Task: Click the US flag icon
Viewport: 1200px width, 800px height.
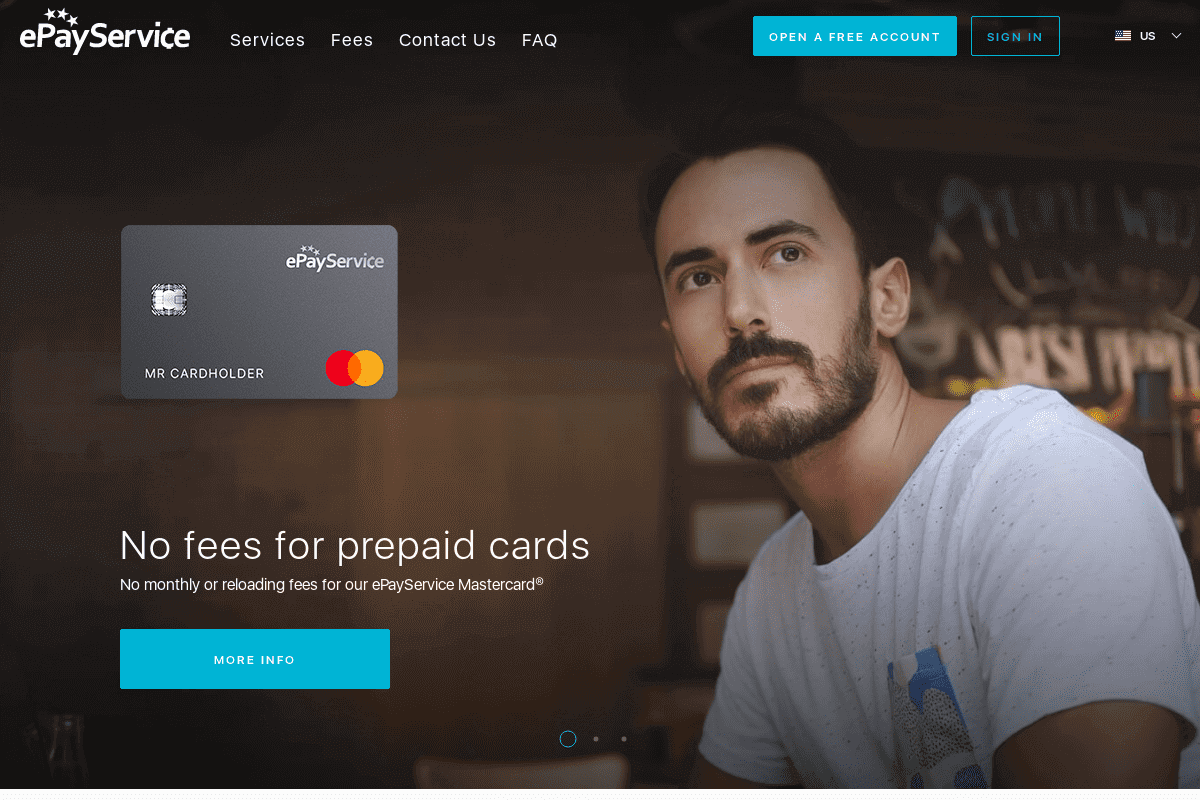Action: pyautogui.click(x=1123, y=36)
